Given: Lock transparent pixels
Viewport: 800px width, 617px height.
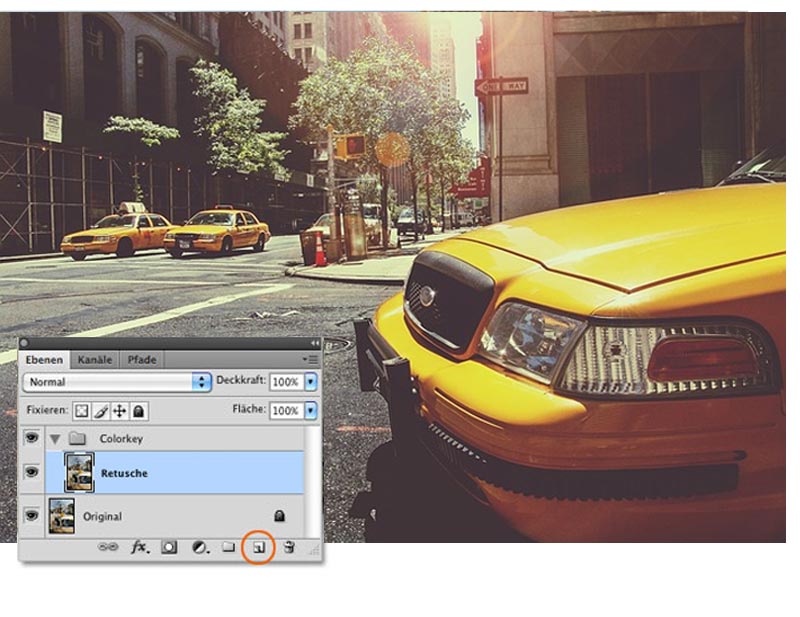Looking at the screenshot, I should 82,411.
